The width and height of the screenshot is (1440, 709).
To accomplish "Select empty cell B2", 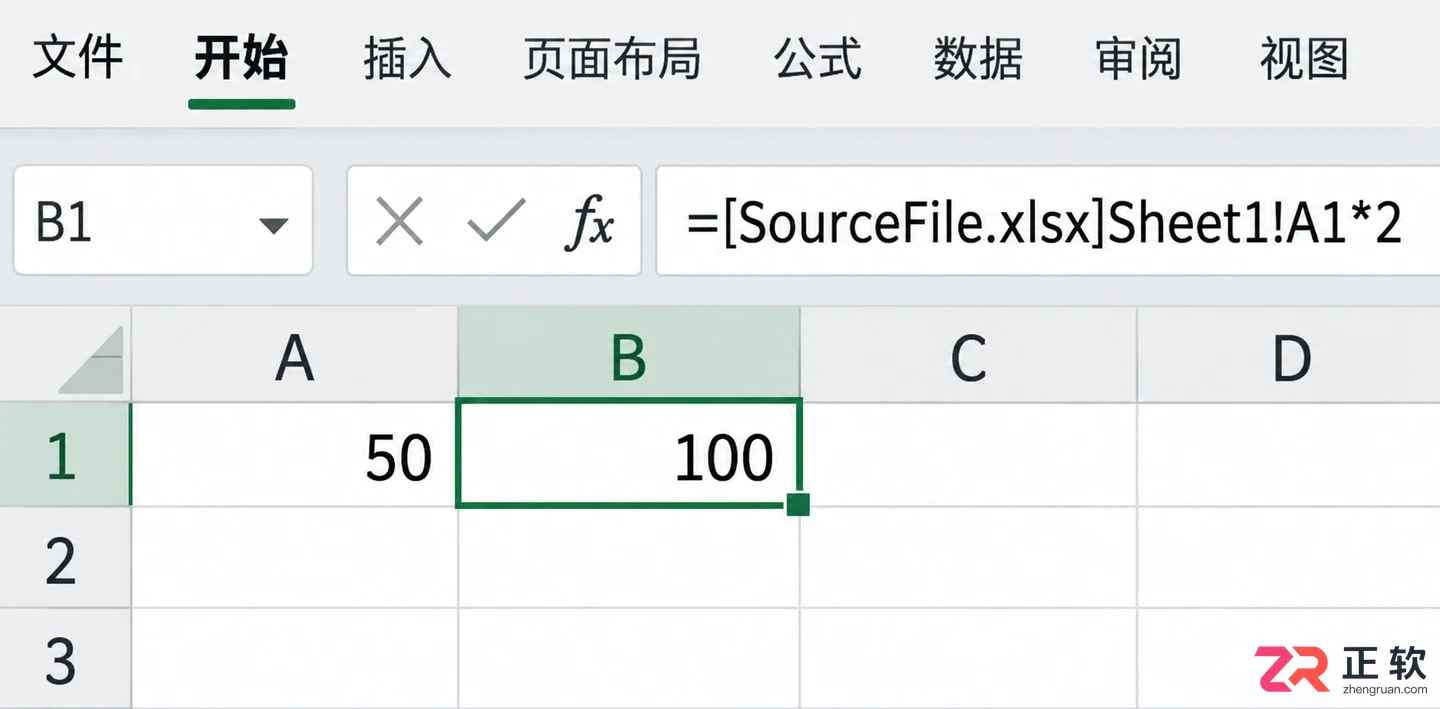I will tap(629, 557).
